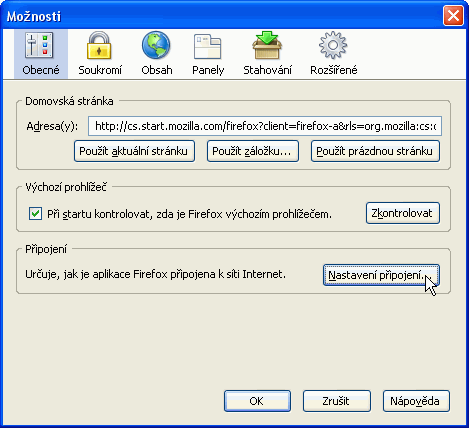Toggle default browser check at startup
The width and height of the screenshot is (469, 428).
point(35,214)
